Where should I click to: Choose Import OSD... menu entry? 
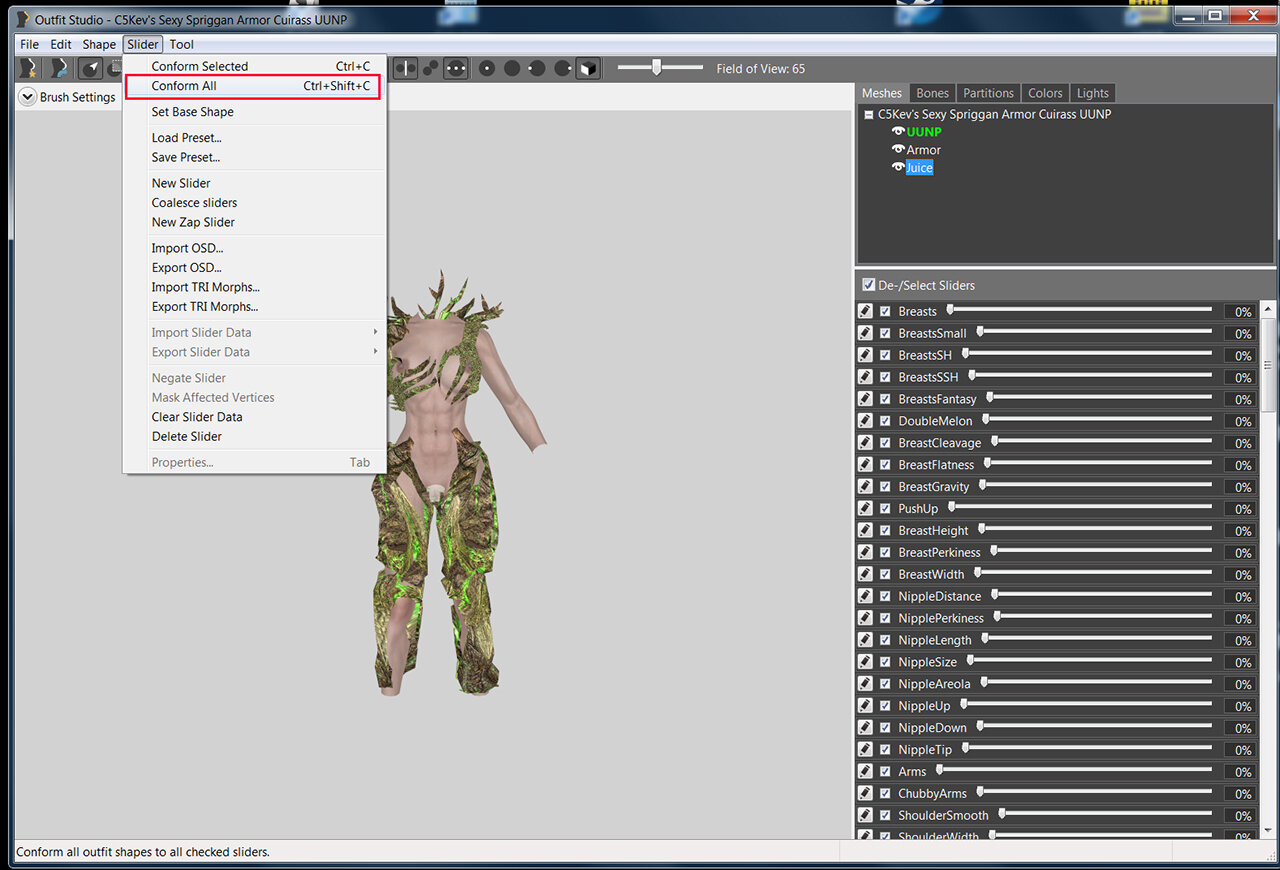click(254, 248)
